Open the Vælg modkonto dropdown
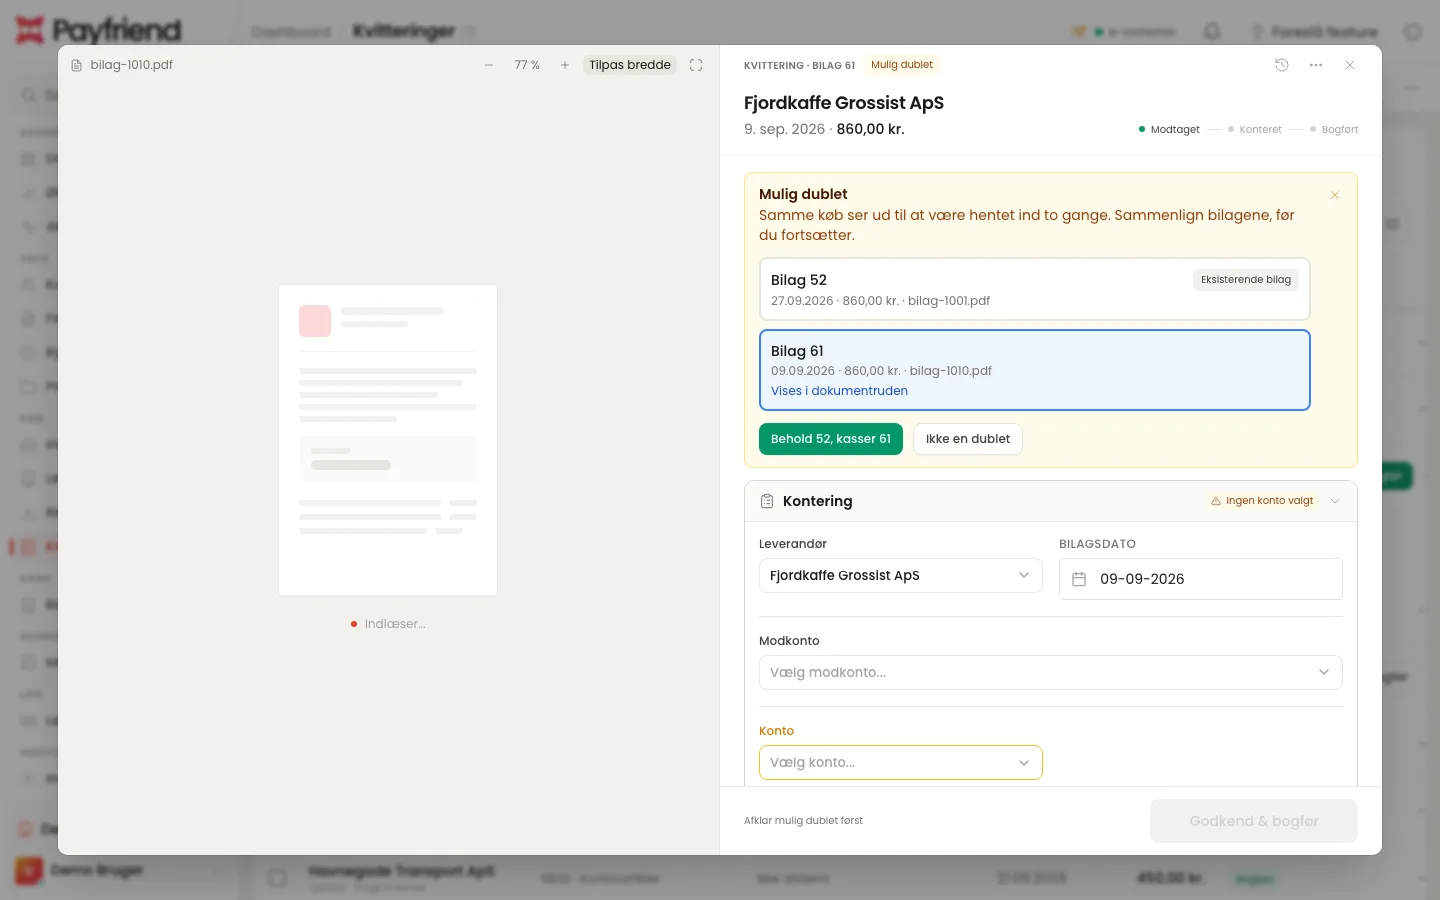The height and width of the screenshot is (900, 1440). [x=1051, y=672]
